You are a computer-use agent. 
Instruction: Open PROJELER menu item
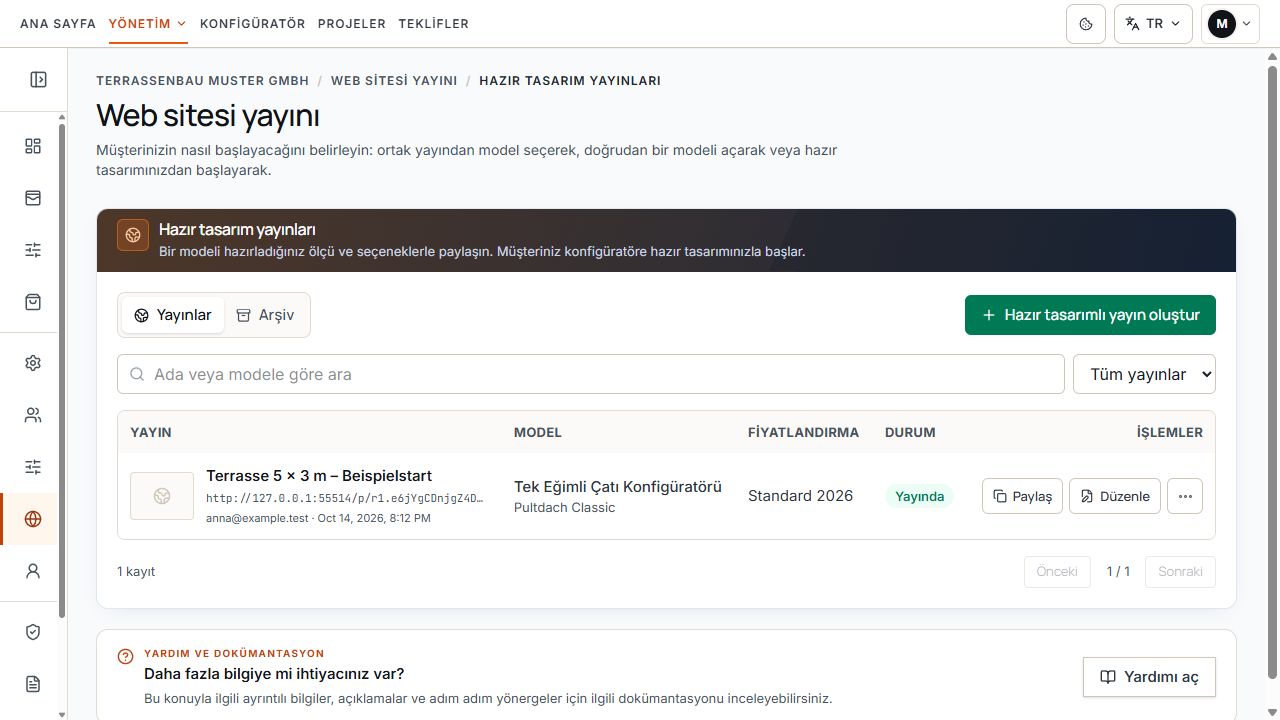tap(352, 24)
